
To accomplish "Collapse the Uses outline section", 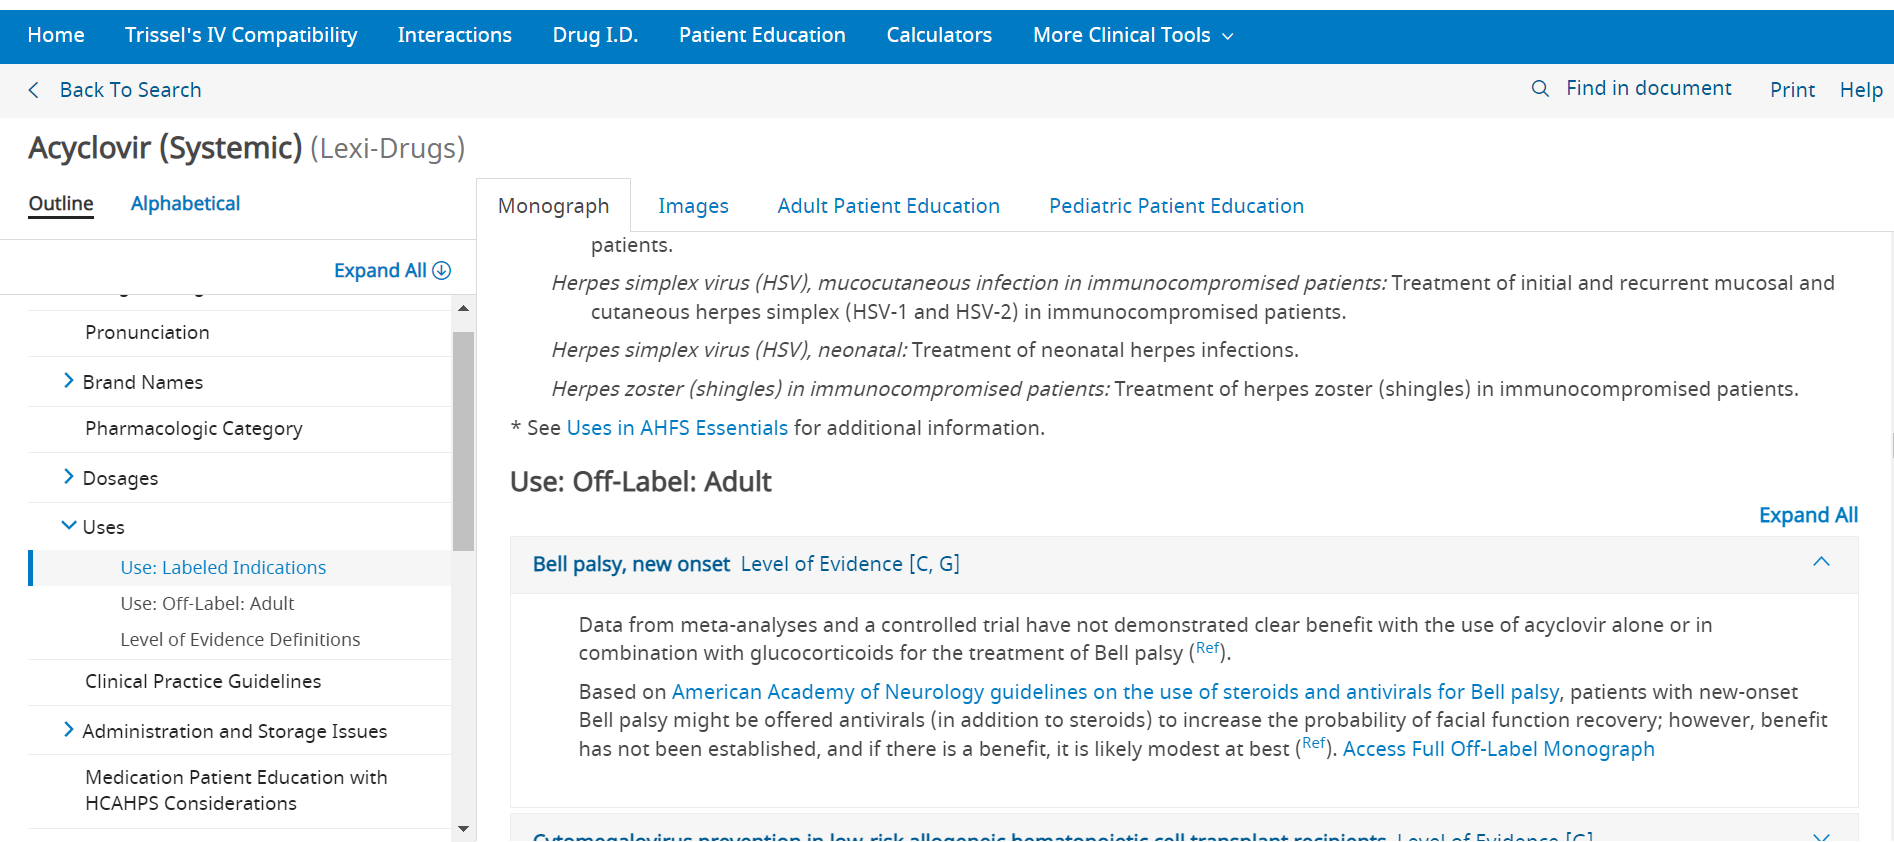I will point(68,526).
